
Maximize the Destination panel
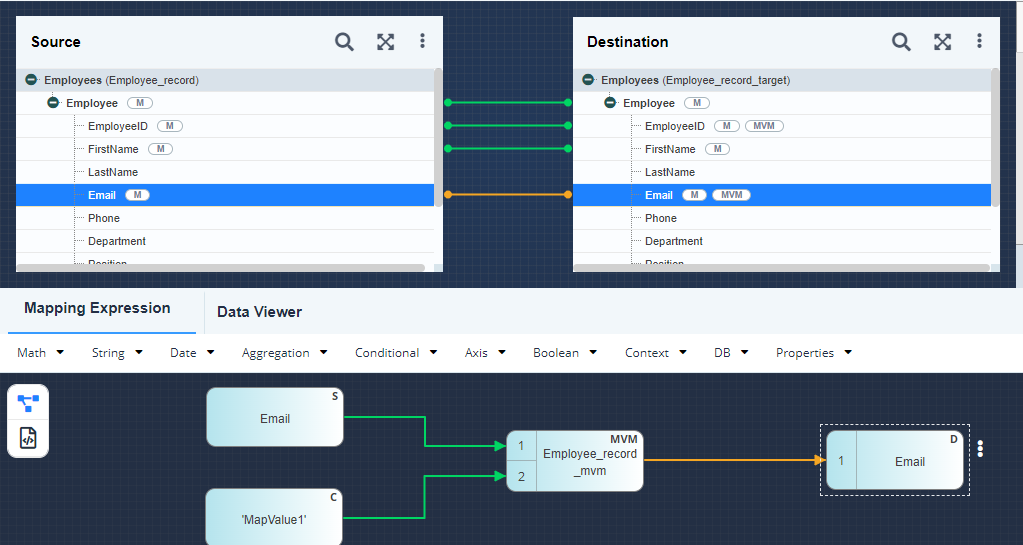[x=942, y=42]
